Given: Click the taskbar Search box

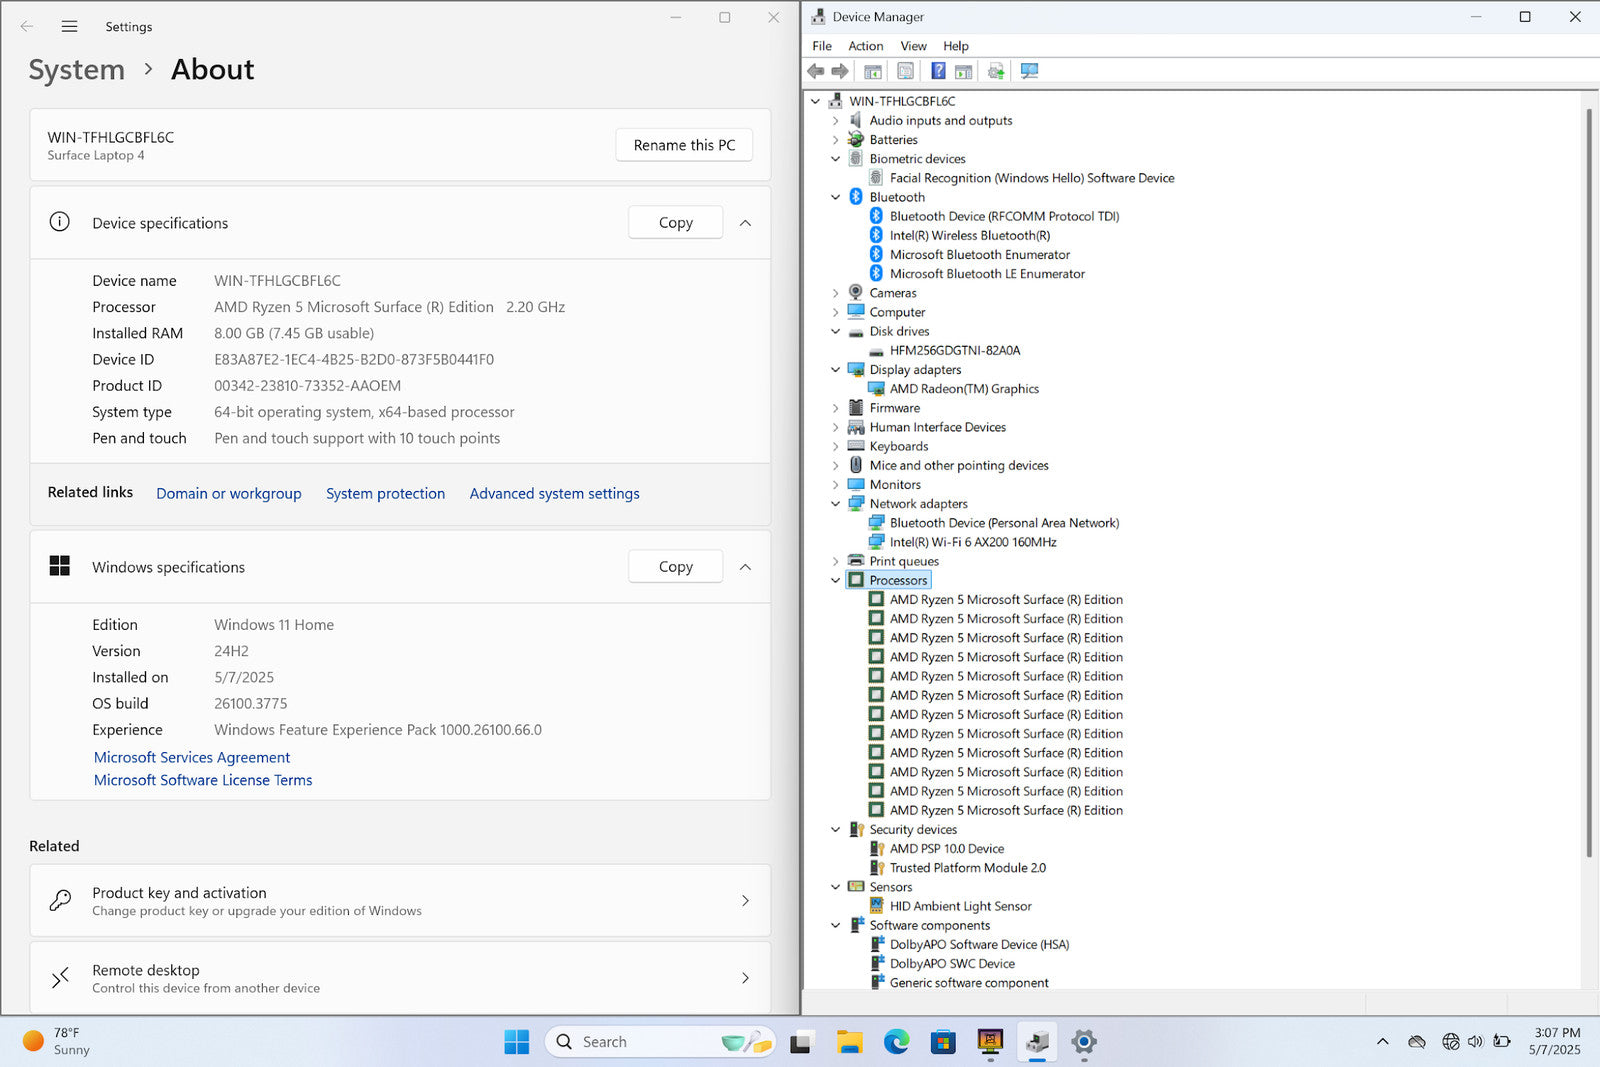Looking at the screenshot, I should (660, 1042).
